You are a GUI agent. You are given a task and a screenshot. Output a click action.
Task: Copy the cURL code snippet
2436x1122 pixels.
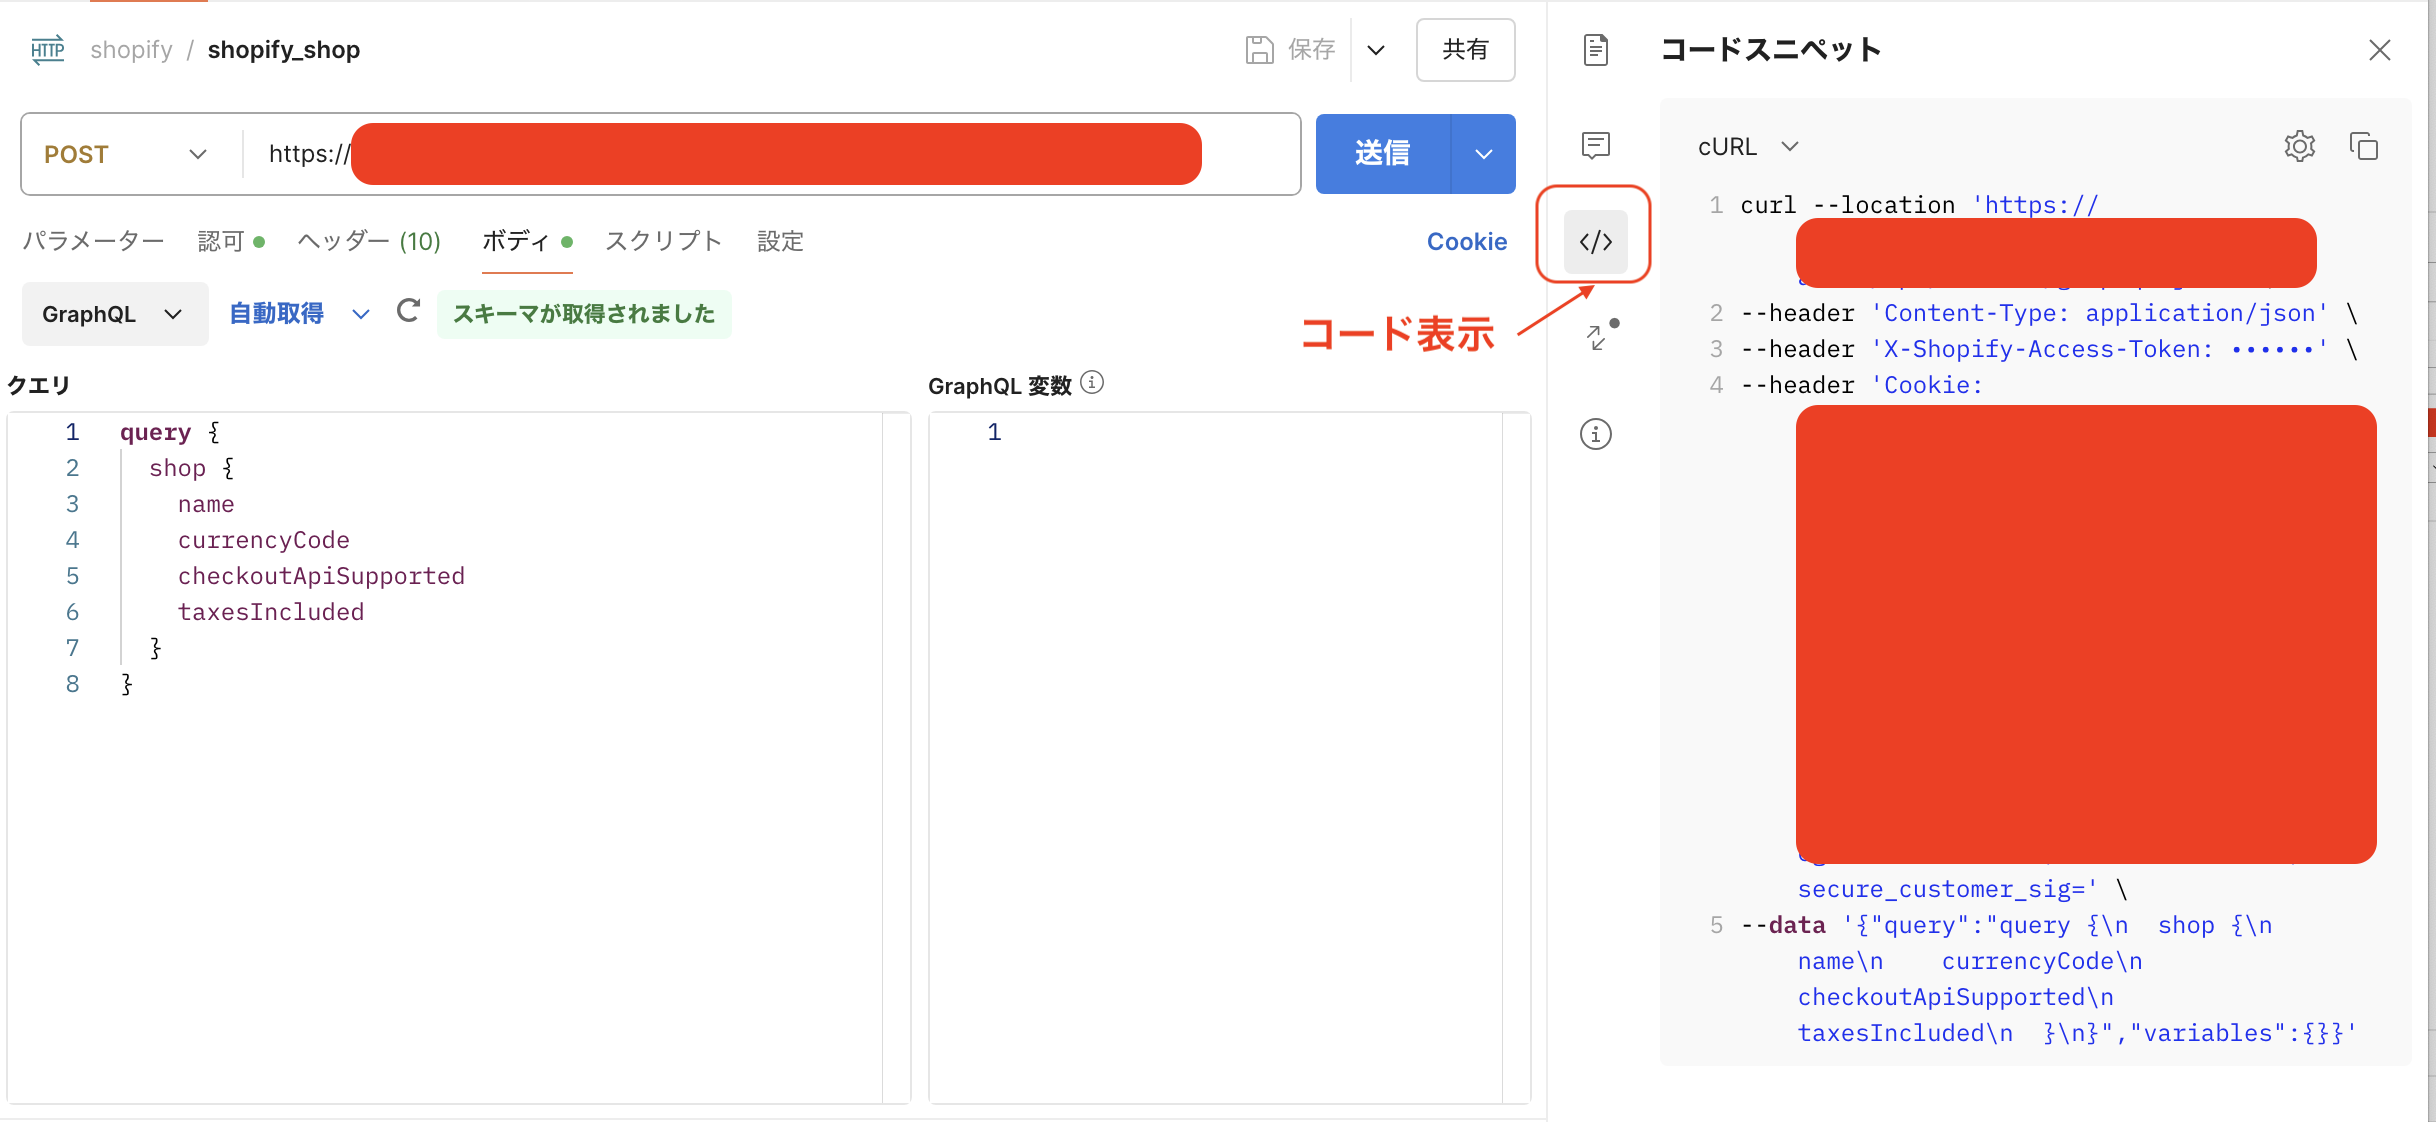click(2364, 146)
